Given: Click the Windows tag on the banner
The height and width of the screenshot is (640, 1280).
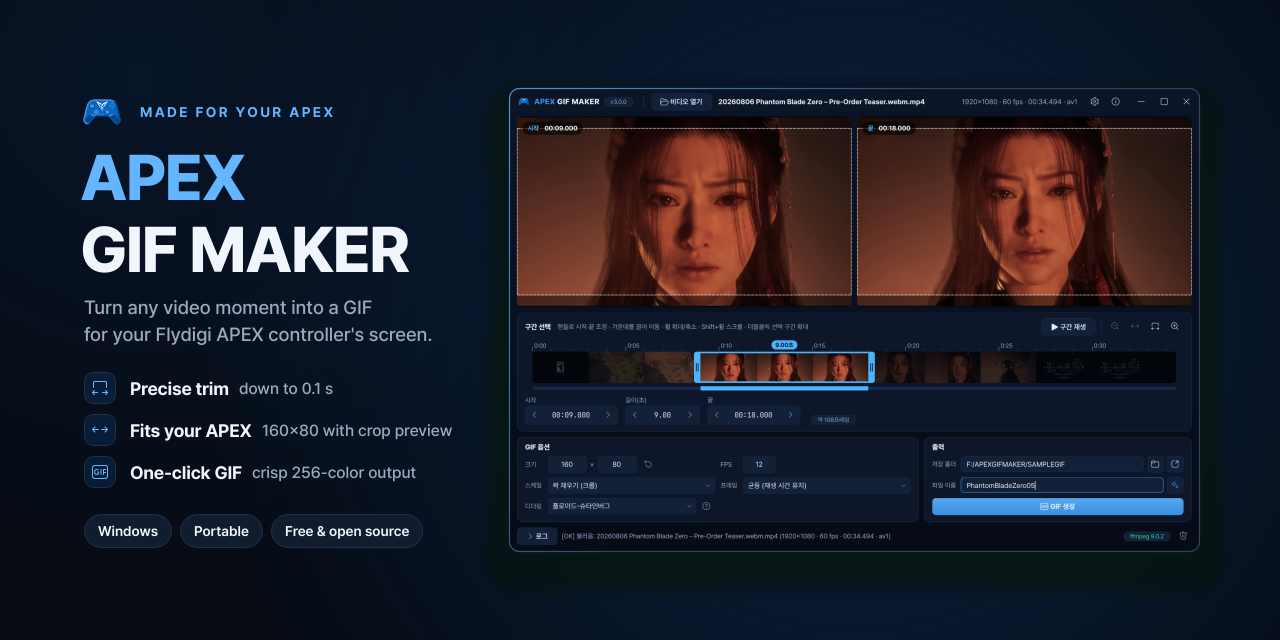Looking at the screenshot, I should (x=128, y=531).
